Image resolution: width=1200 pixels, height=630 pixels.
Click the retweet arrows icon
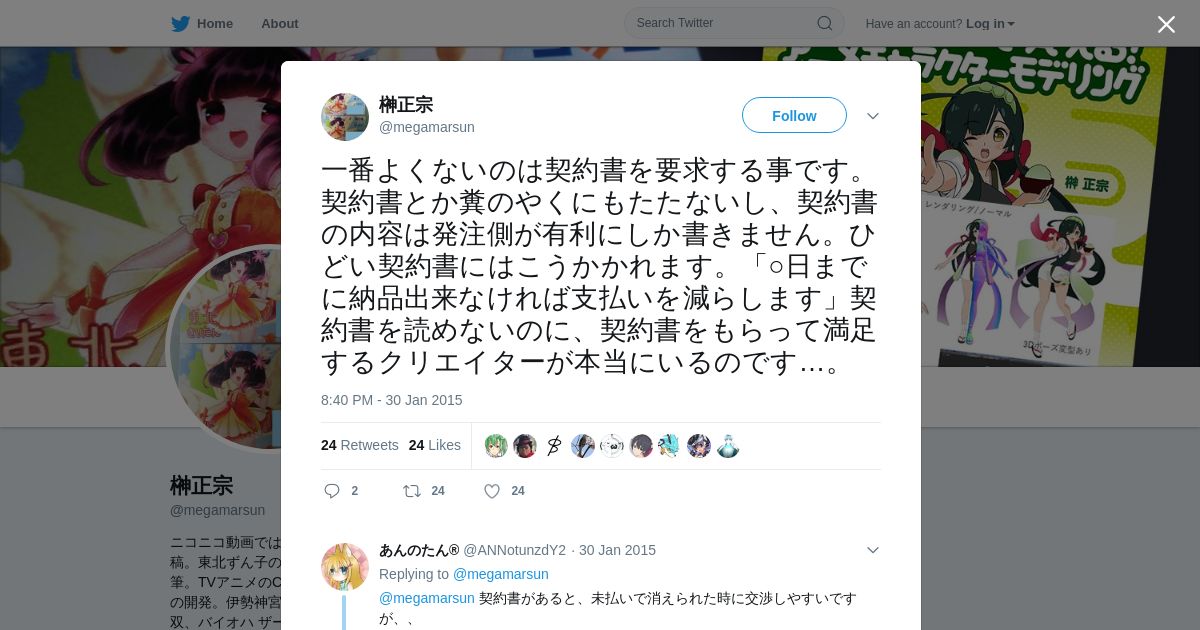click(411, 491)
